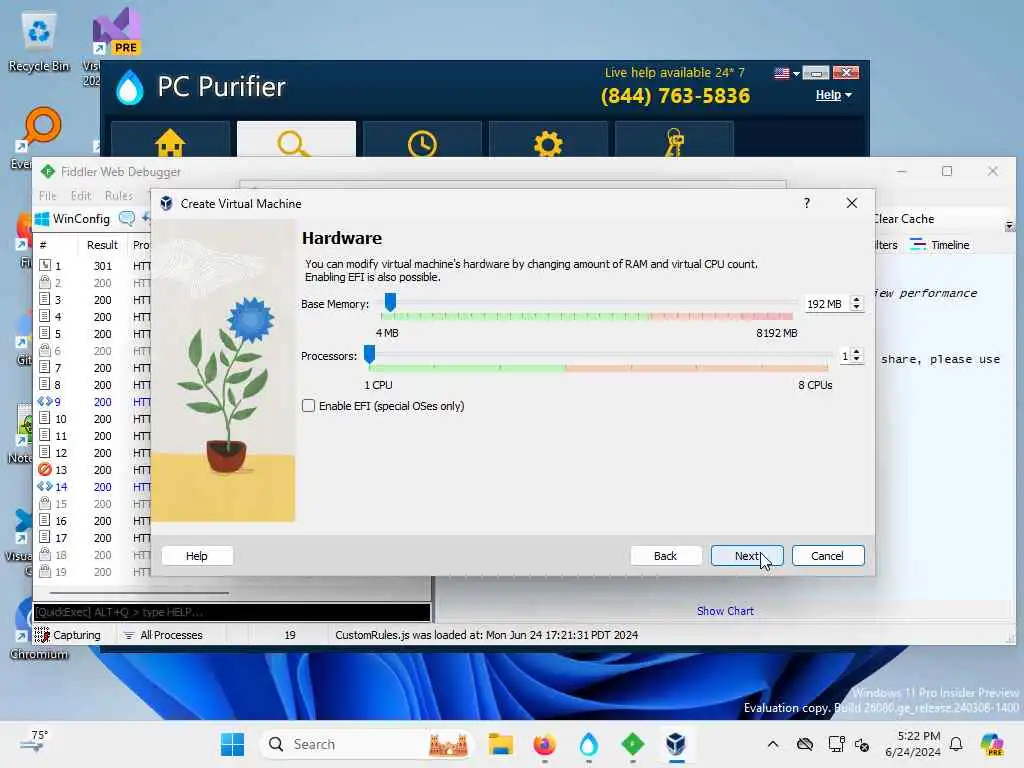This screenshot has height=768, width=1024.
Task: Decrease Base Memory with the down stepper arrow
Action: [x=857, y=308]
